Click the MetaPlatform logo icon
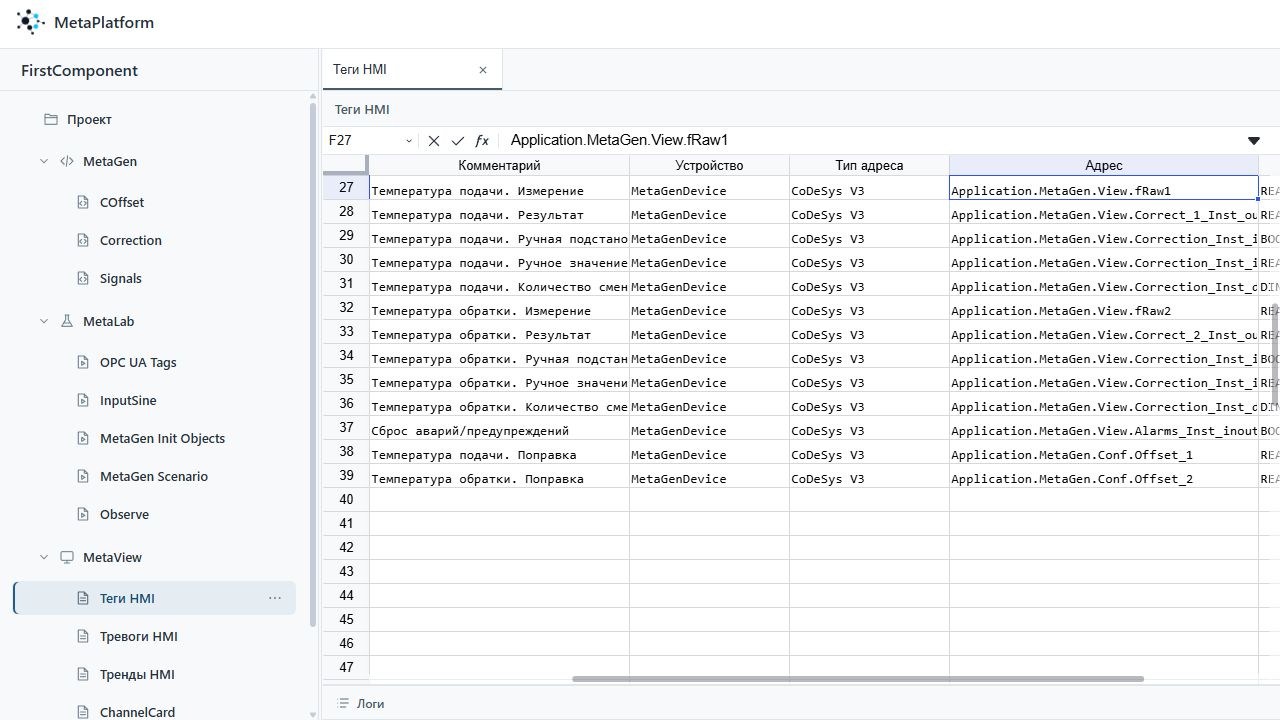Screen dimensions: 1280x720 point(30,22)
